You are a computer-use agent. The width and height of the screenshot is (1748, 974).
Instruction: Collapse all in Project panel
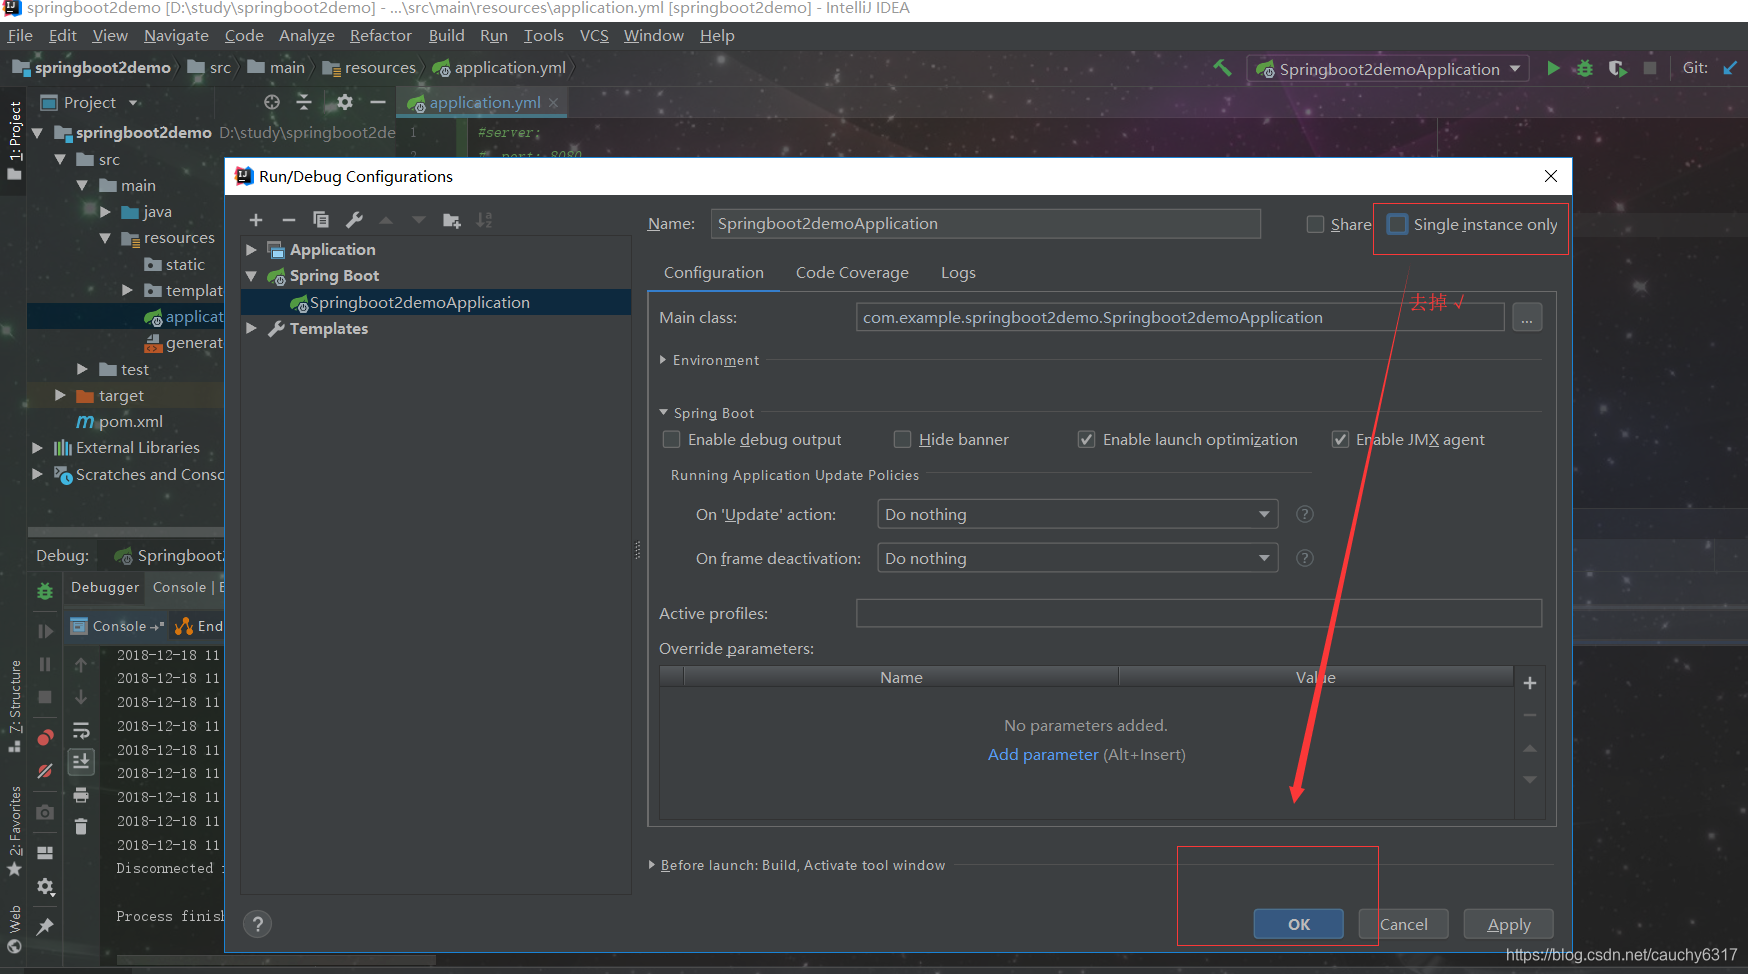304,102
